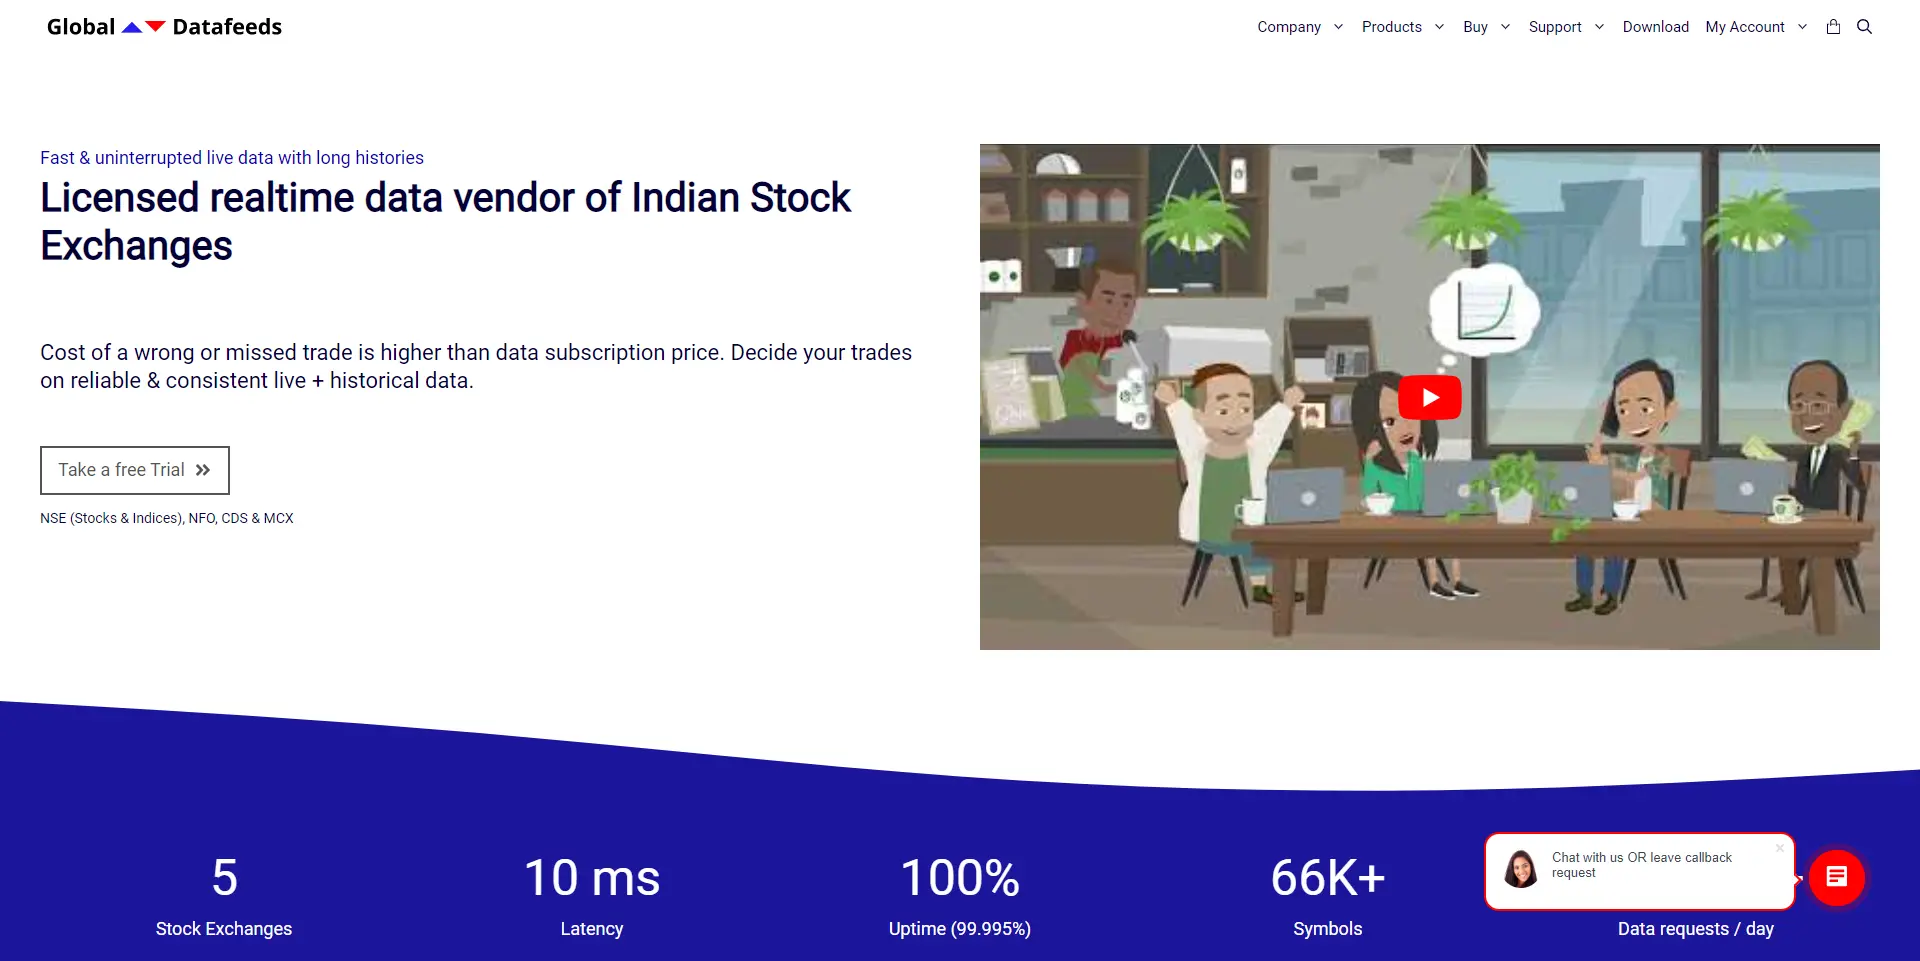Expand the Products menu chevron

[x=1439, y=27]
